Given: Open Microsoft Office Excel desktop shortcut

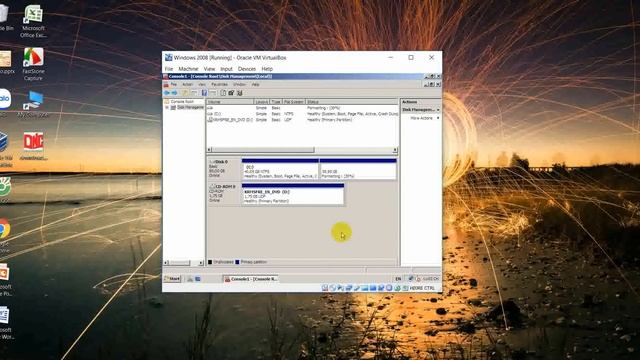Looking at the screenshot, I should (33, 21).
